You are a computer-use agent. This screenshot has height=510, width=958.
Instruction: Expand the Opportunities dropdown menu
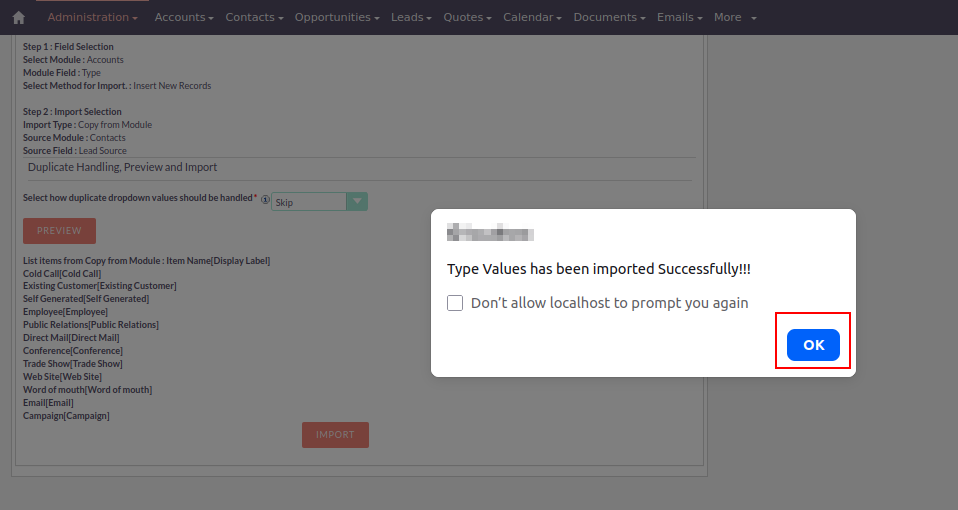(x=337, y=17)
